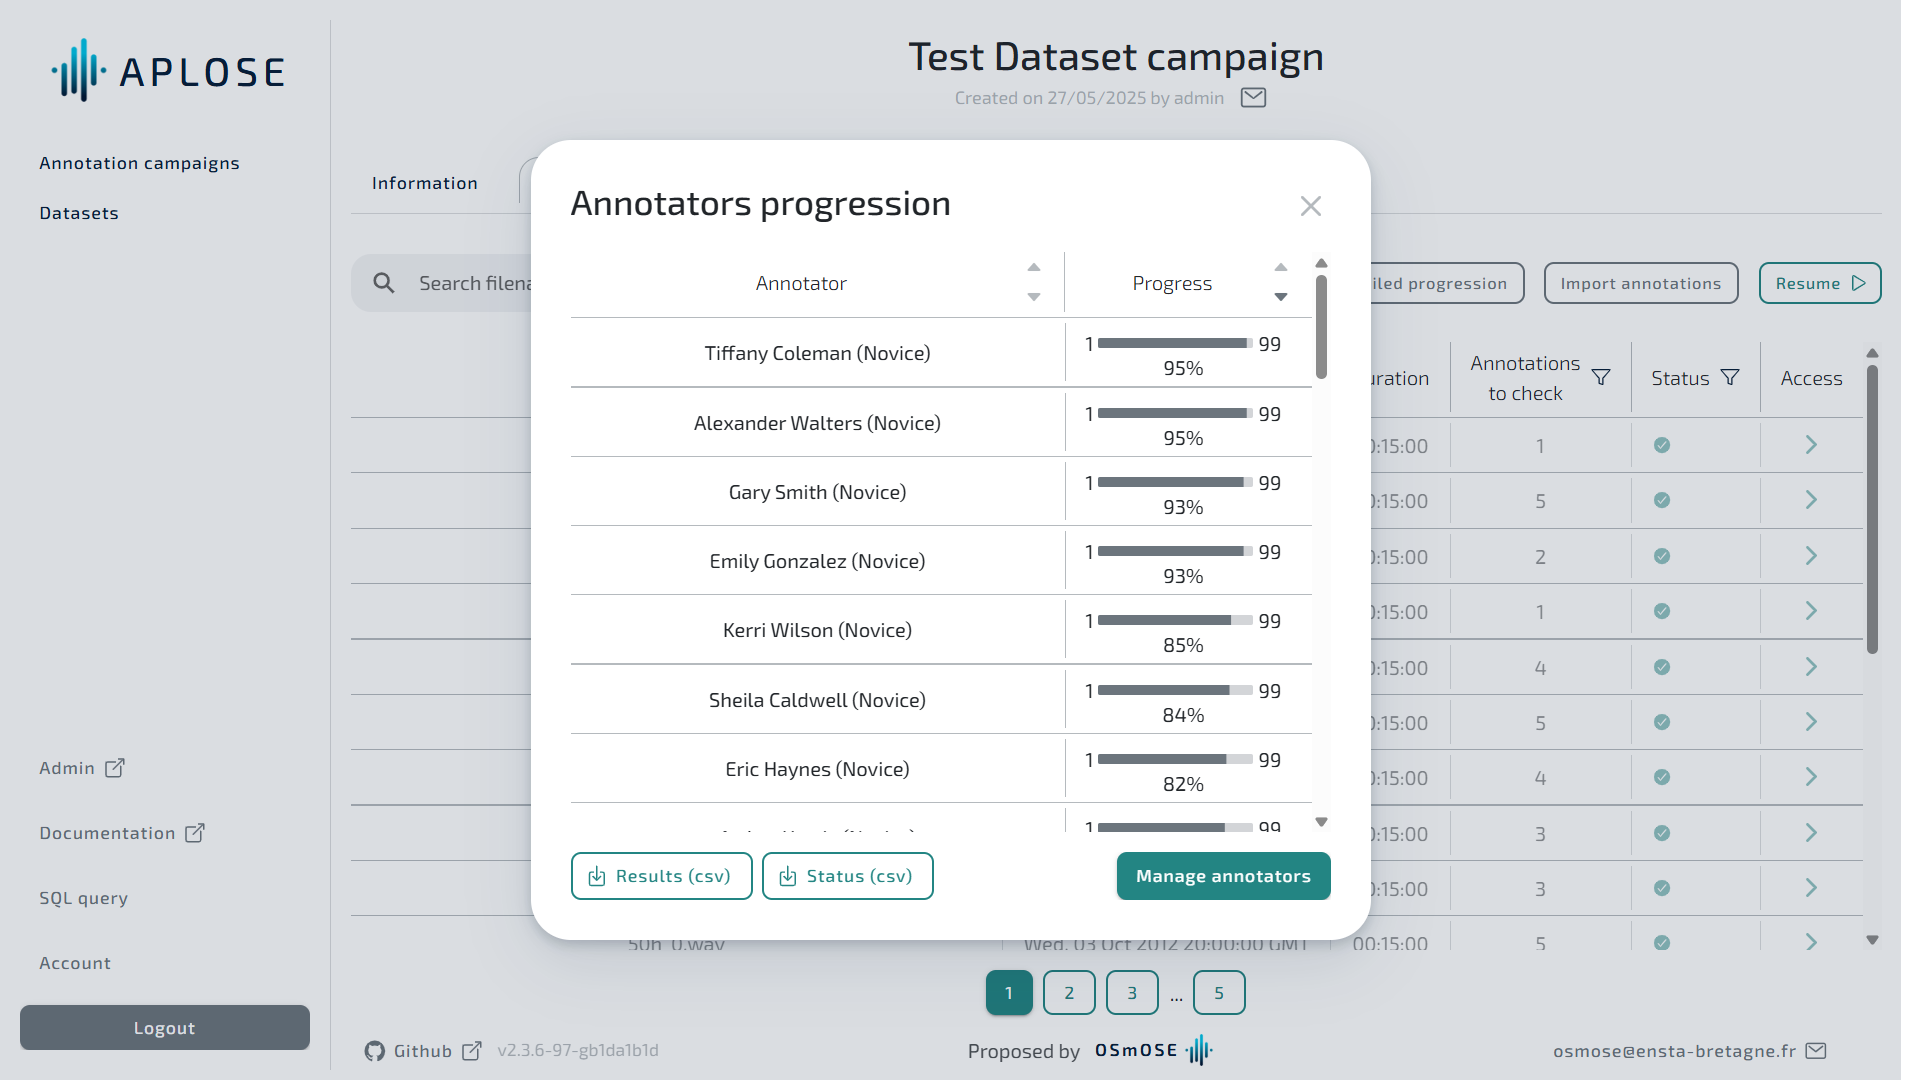The height and width of the screenshot is (1080, 1920).
Task: Click Tiffany Coleman's progress bar
Action: point(1175,343)
